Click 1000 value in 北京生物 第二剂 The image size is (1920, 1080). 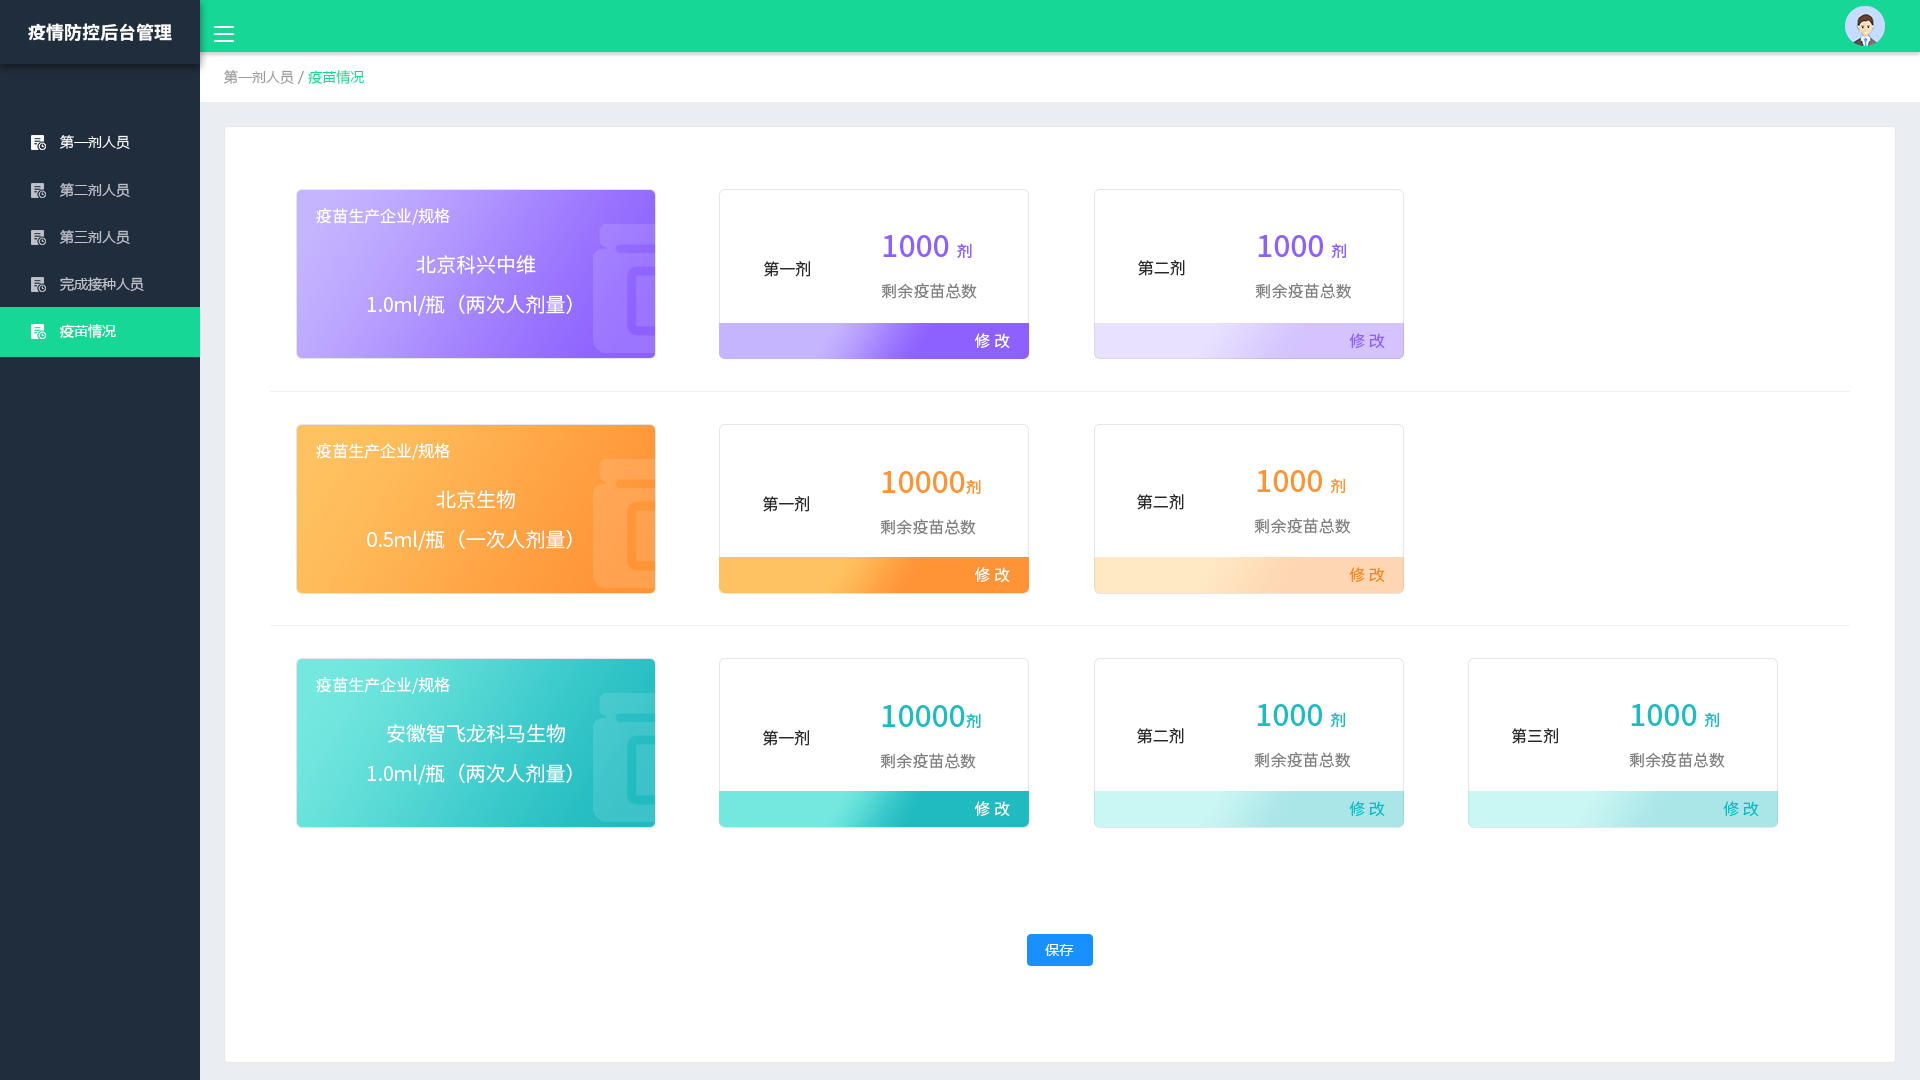[x=1289, y=481]
